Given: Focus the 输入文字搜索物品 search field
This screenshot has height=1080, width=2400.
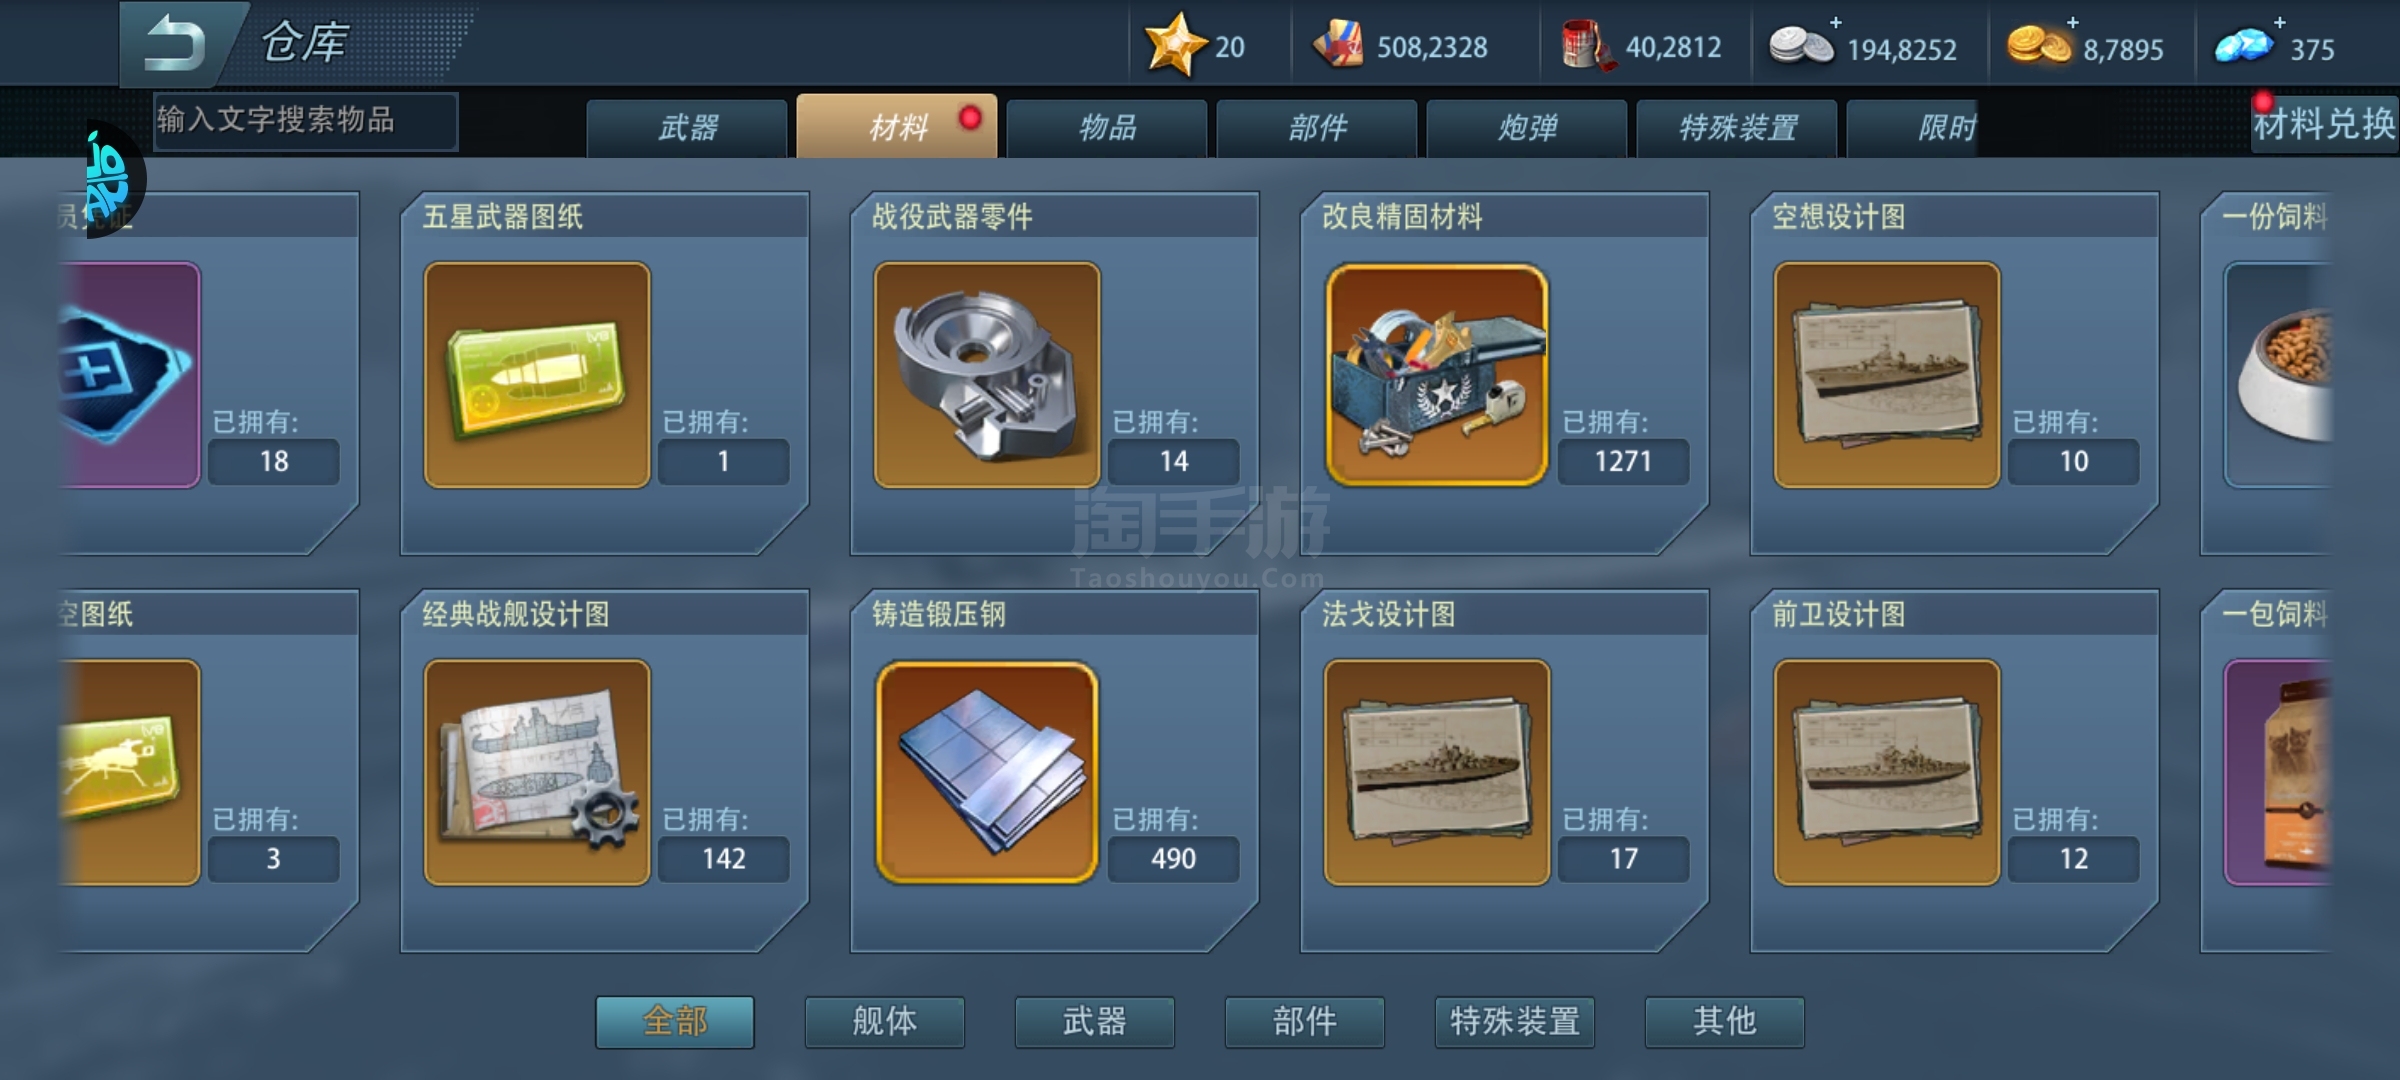Looking at the screenshot, I should click(306, 121).
